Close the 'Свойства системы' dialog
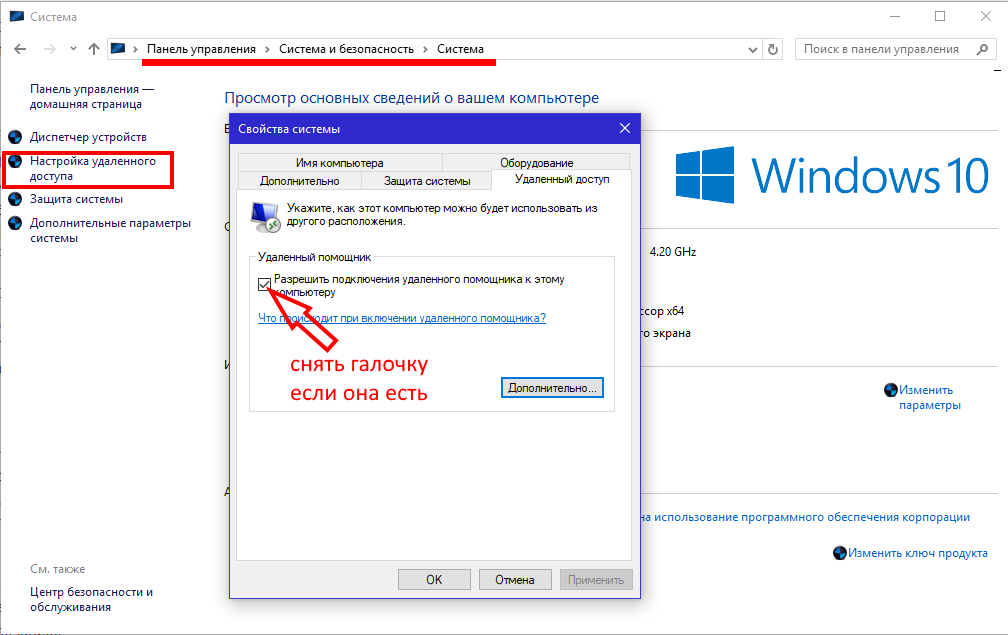 click(625, 129)
